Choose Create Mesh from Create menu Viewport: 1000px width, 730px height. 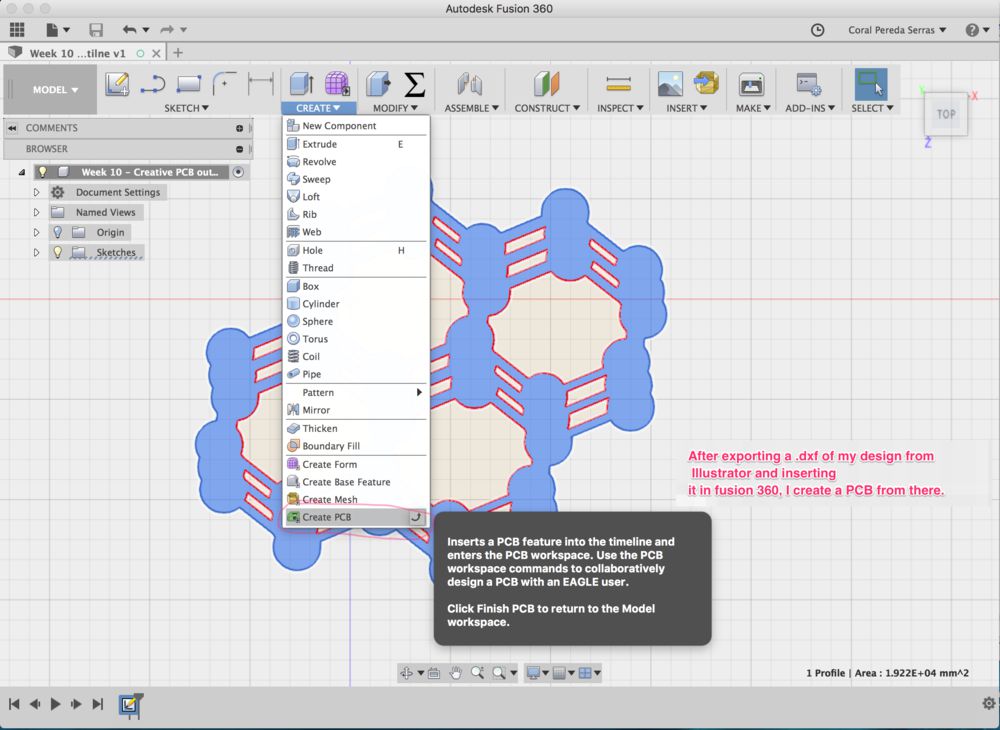pos(356,499)
